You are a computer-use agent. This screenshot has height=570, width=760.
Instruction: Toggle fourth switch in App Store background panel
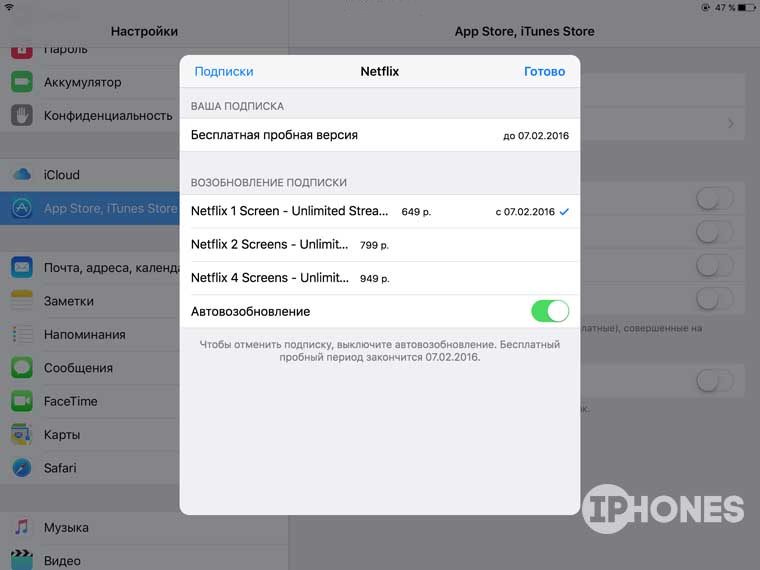tap(715, 299)
